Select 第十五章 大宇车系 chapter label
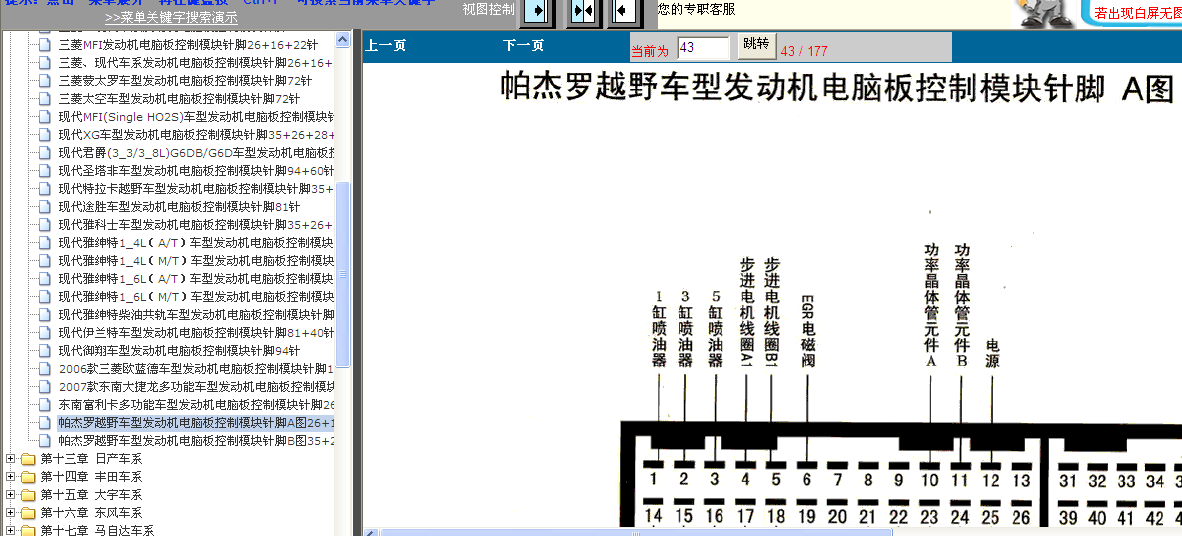The height and width of the screenshot is (536, 1182). pyautogui.click(x=91, y=495)
